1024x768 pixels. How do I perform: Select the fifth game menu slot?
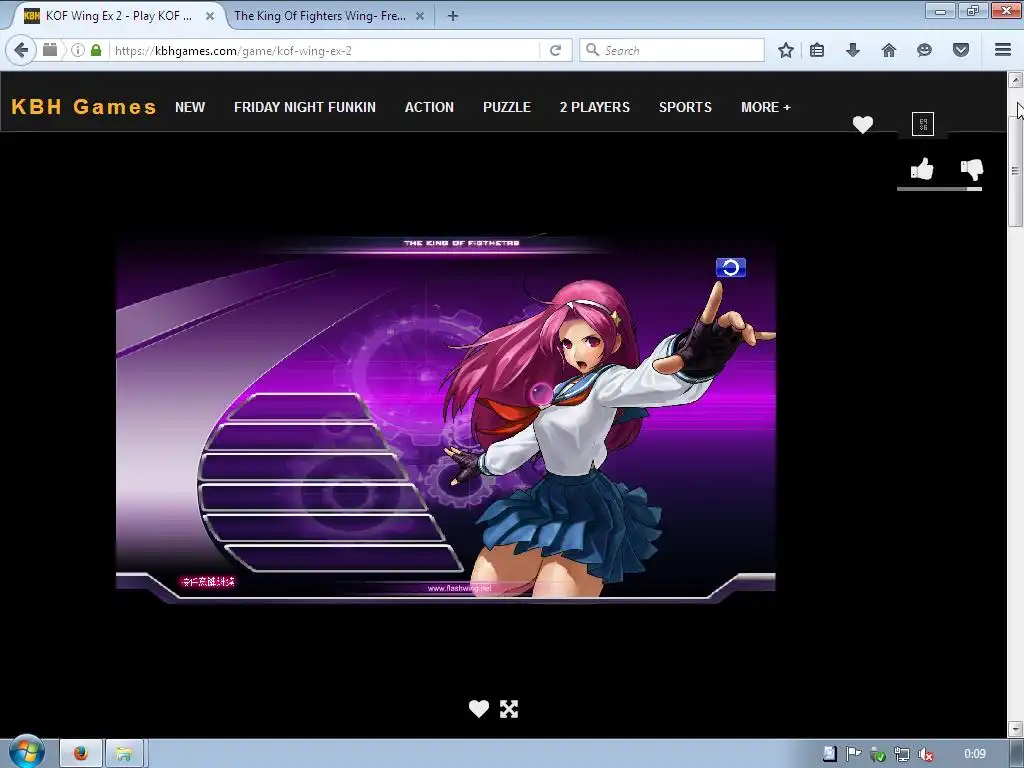click(325, 528)
